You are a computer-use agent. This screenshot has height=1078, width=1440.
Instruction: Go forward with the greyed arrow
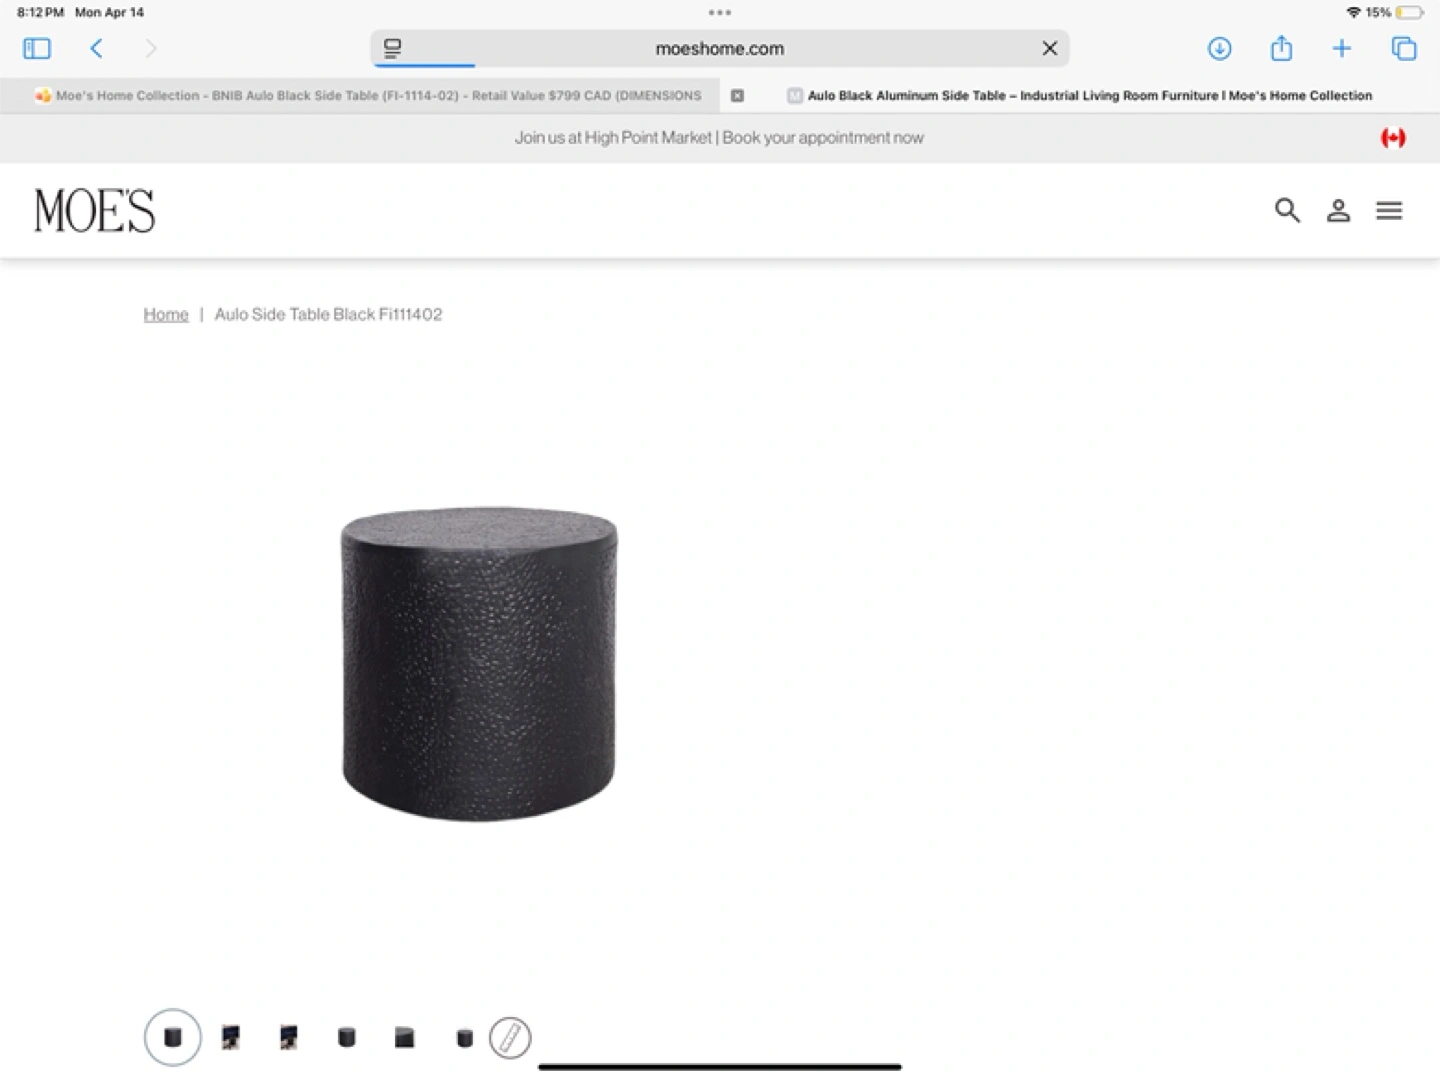tap(151, 48)
